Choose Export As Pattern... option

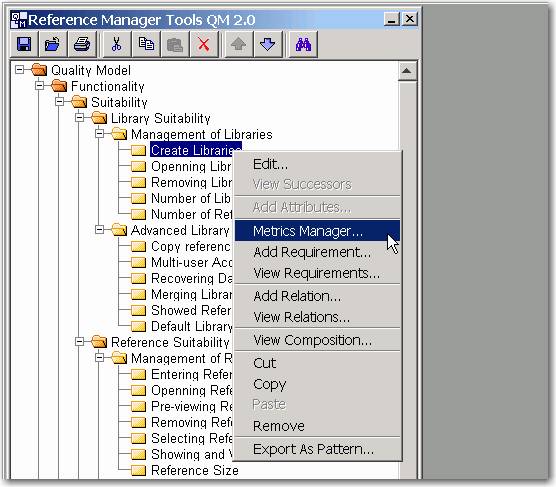[313, 449]
